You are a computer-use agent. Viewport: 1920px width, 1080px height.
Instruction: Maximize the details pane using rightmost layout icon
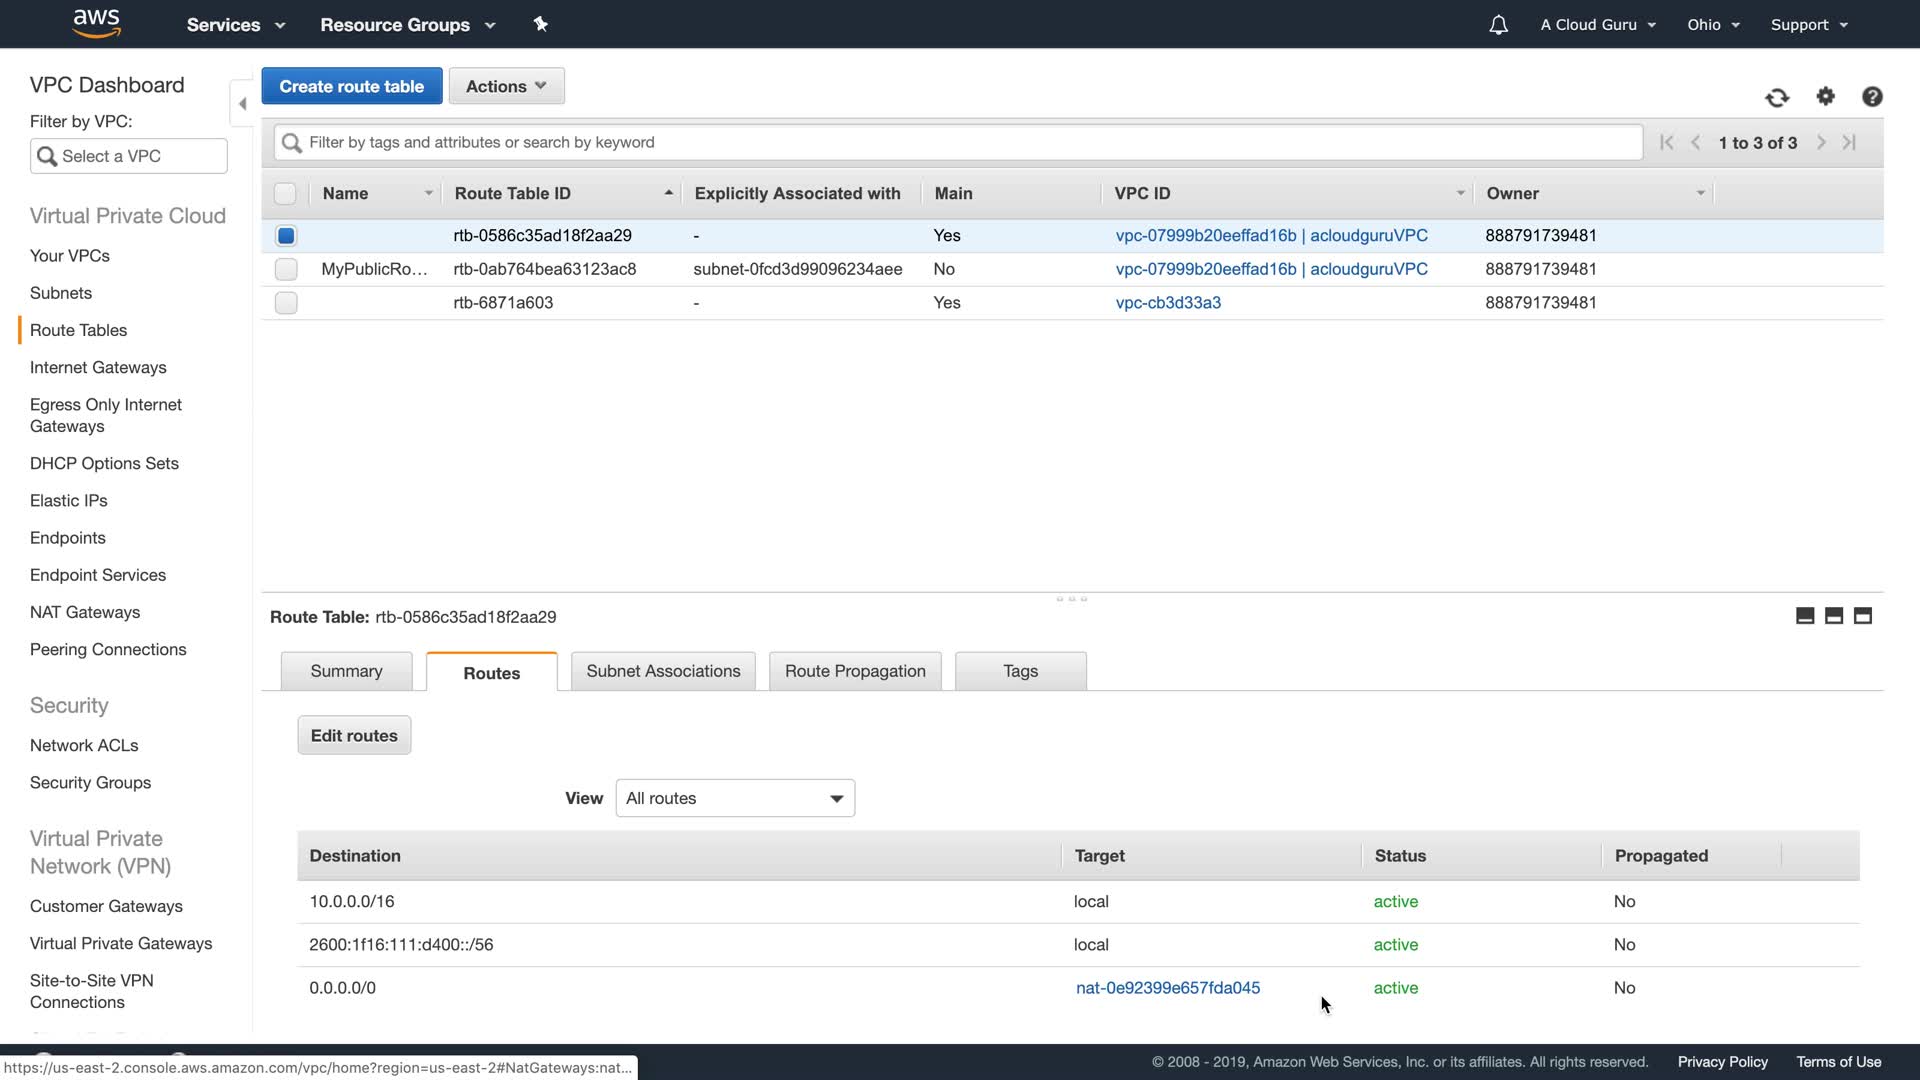pyautogui.click(x=1862, y=616)
